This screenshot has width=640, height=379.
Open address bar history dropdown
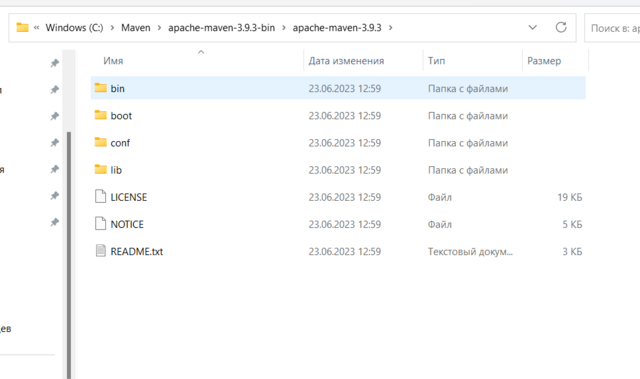click(533, 27)
